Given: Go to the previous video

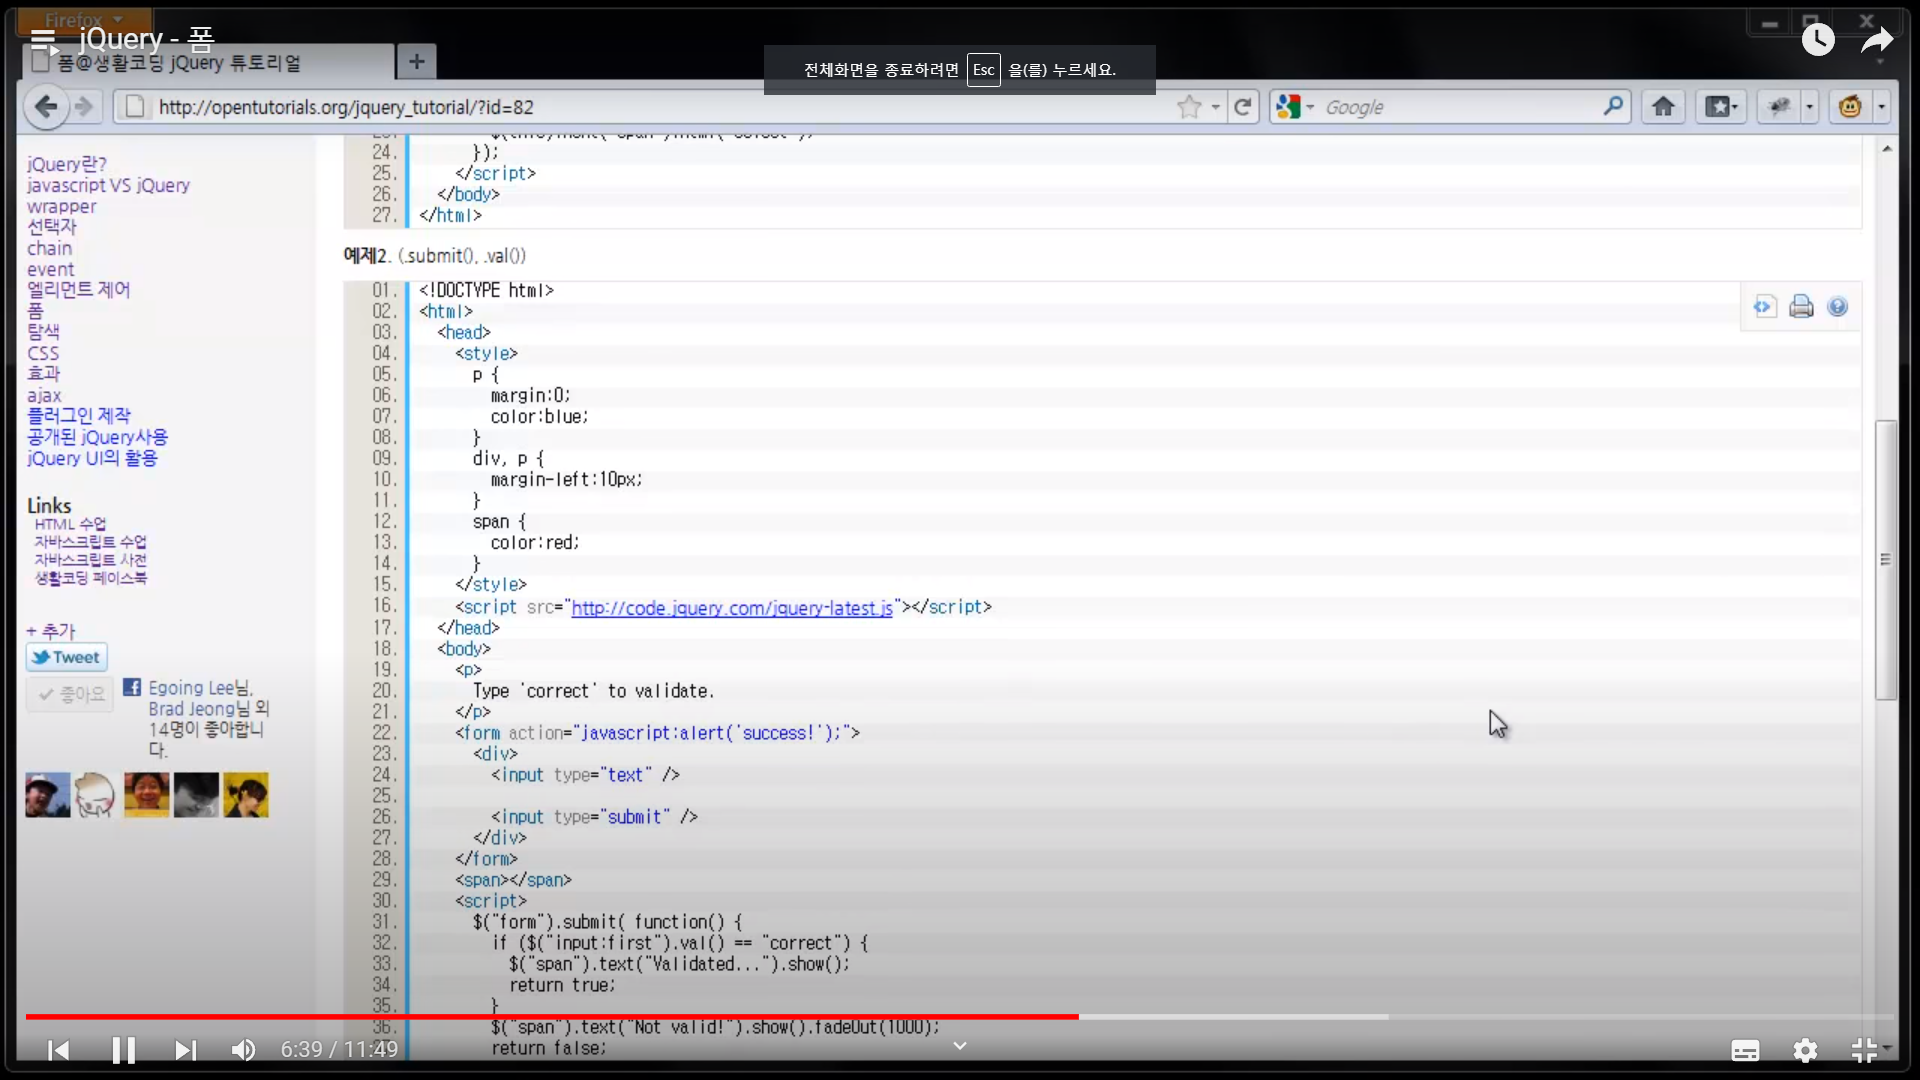Looking at the screenshot, I should coord(59,1050).
